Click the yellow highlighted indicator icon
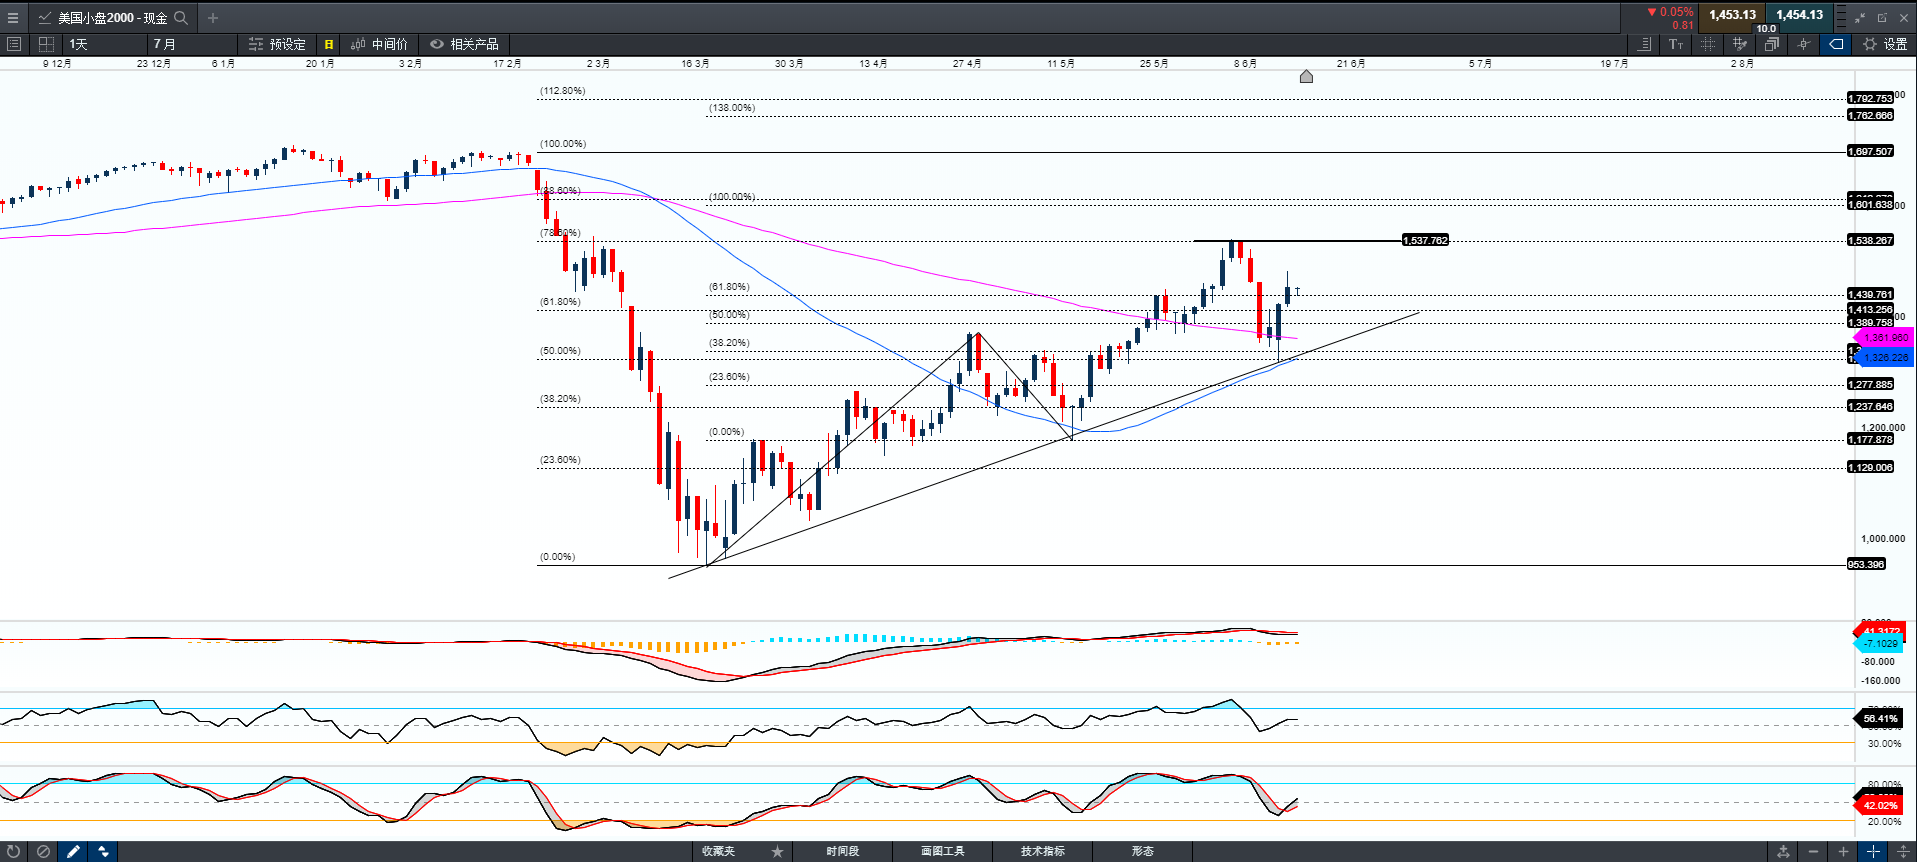 pyautogui.click(x=329, y=44)
